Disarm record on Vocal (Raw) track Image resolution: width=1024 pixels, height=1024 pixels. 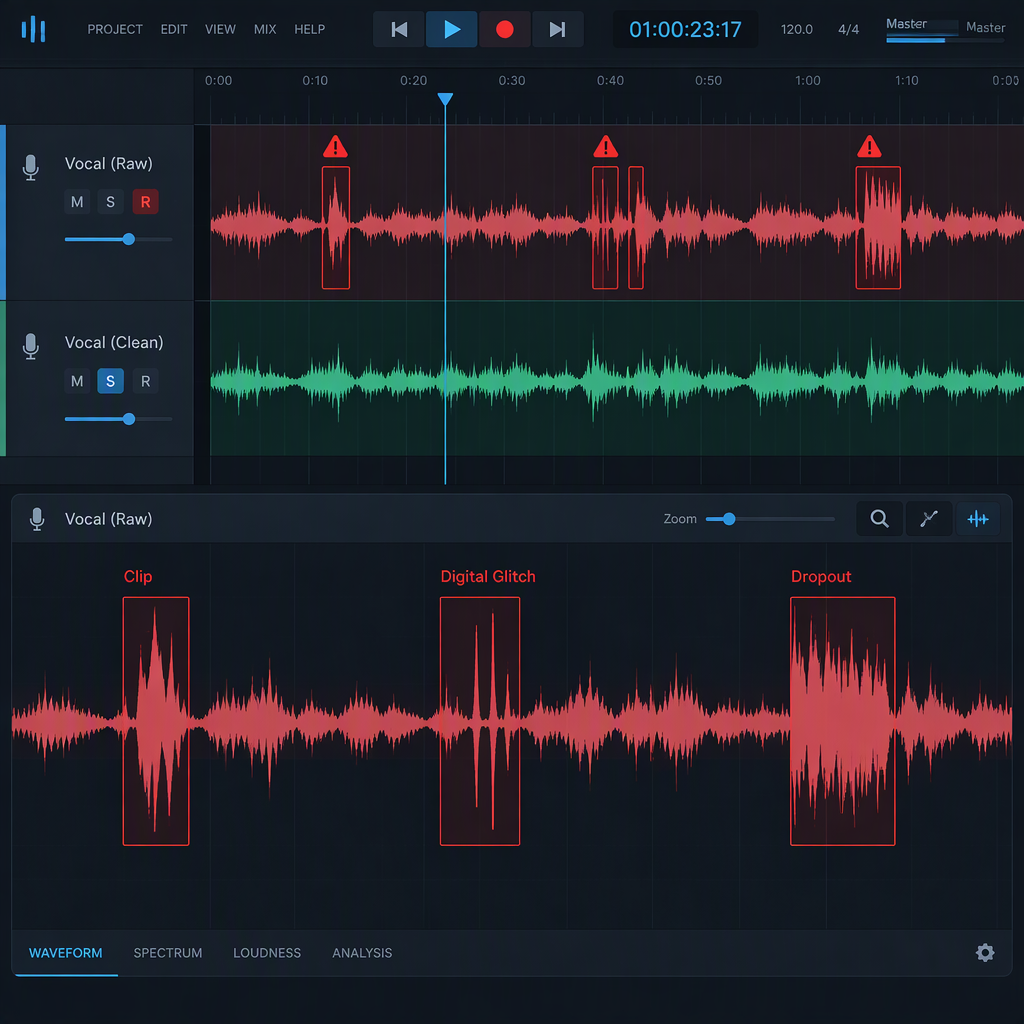click(x=146, y=202)
